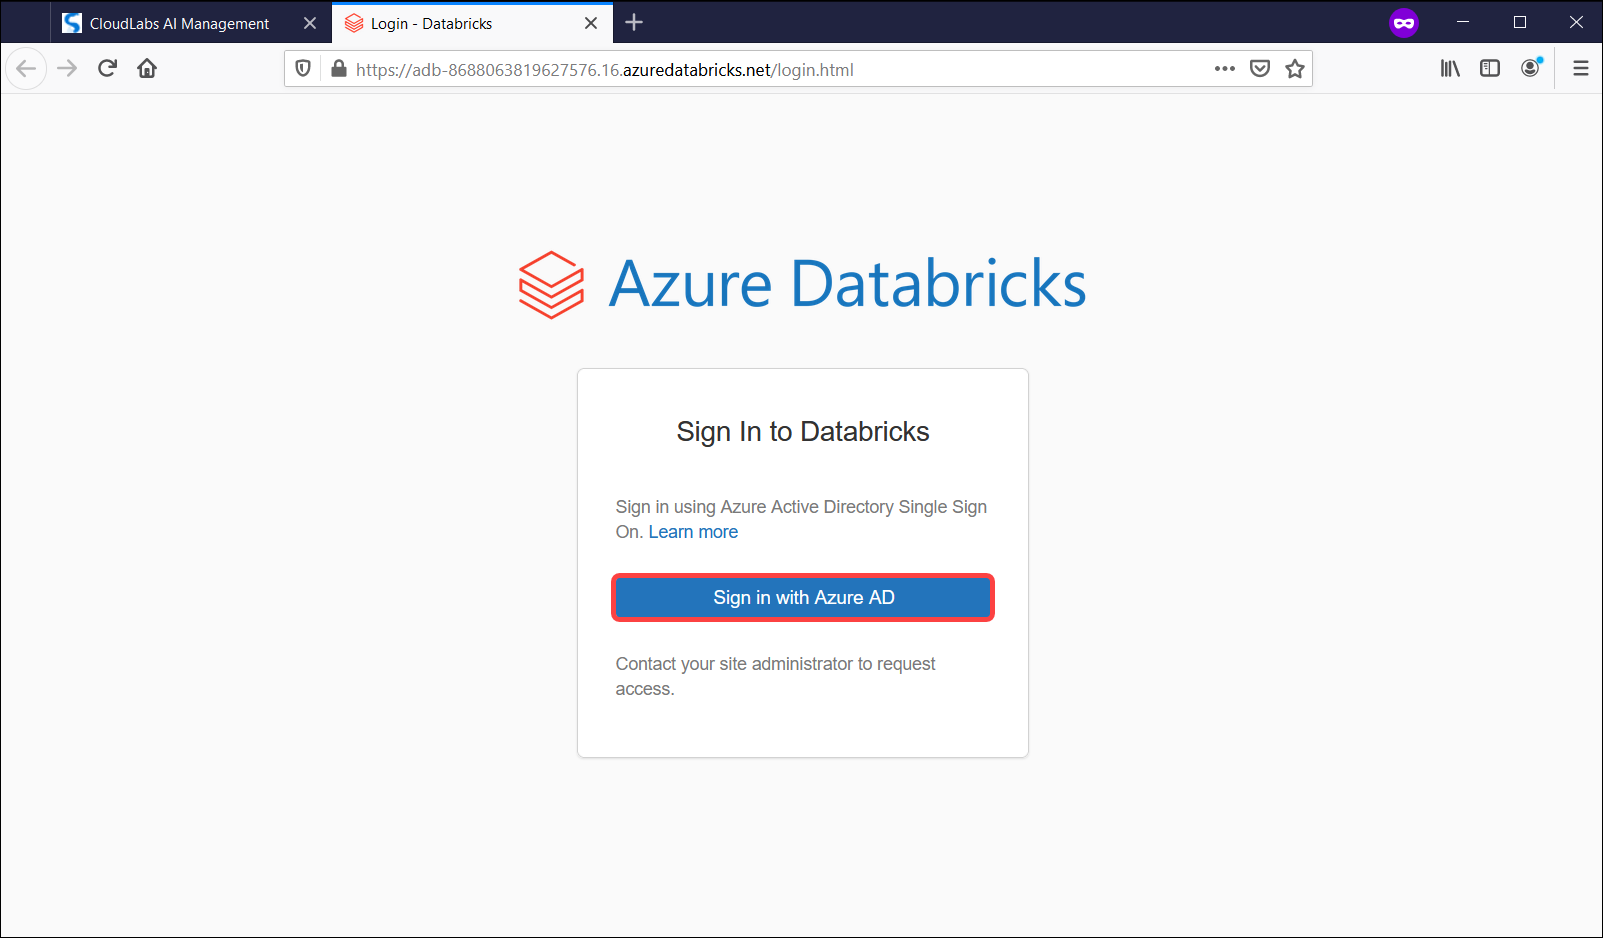Open the Library bookshelf icon
Screen dimensions: 1603x938
pos(1450,68)
